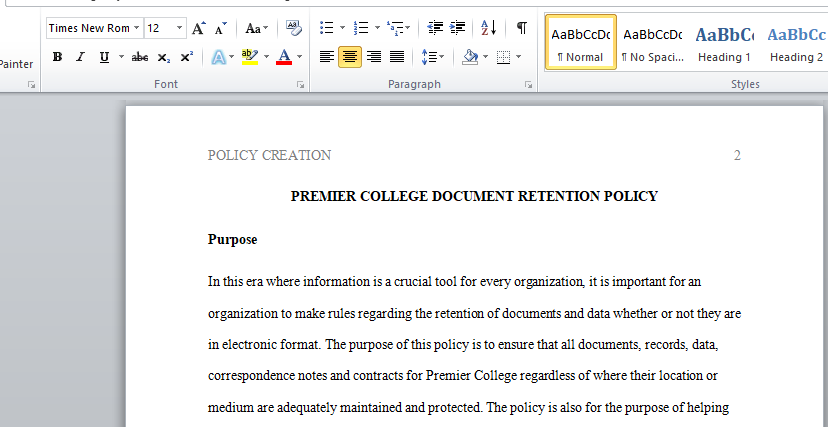Viewport: 828px width, 427px height.
Task: Align text left
Action: click(327, 56)
